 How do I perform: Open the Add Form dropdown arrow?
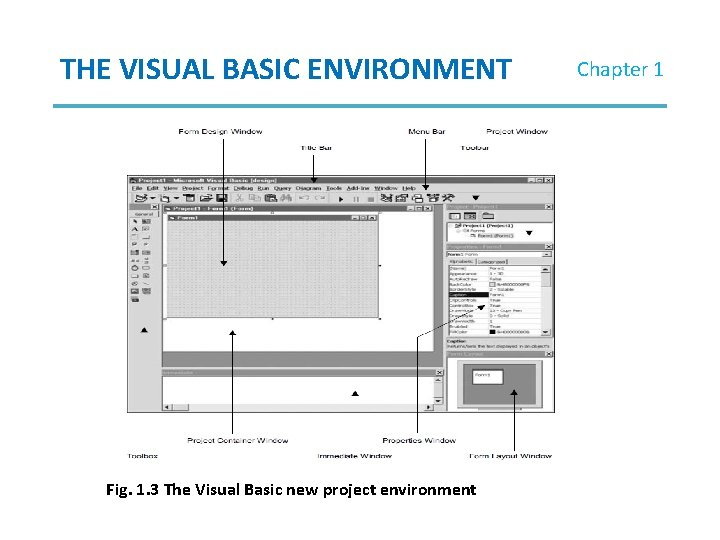point(176,198)
